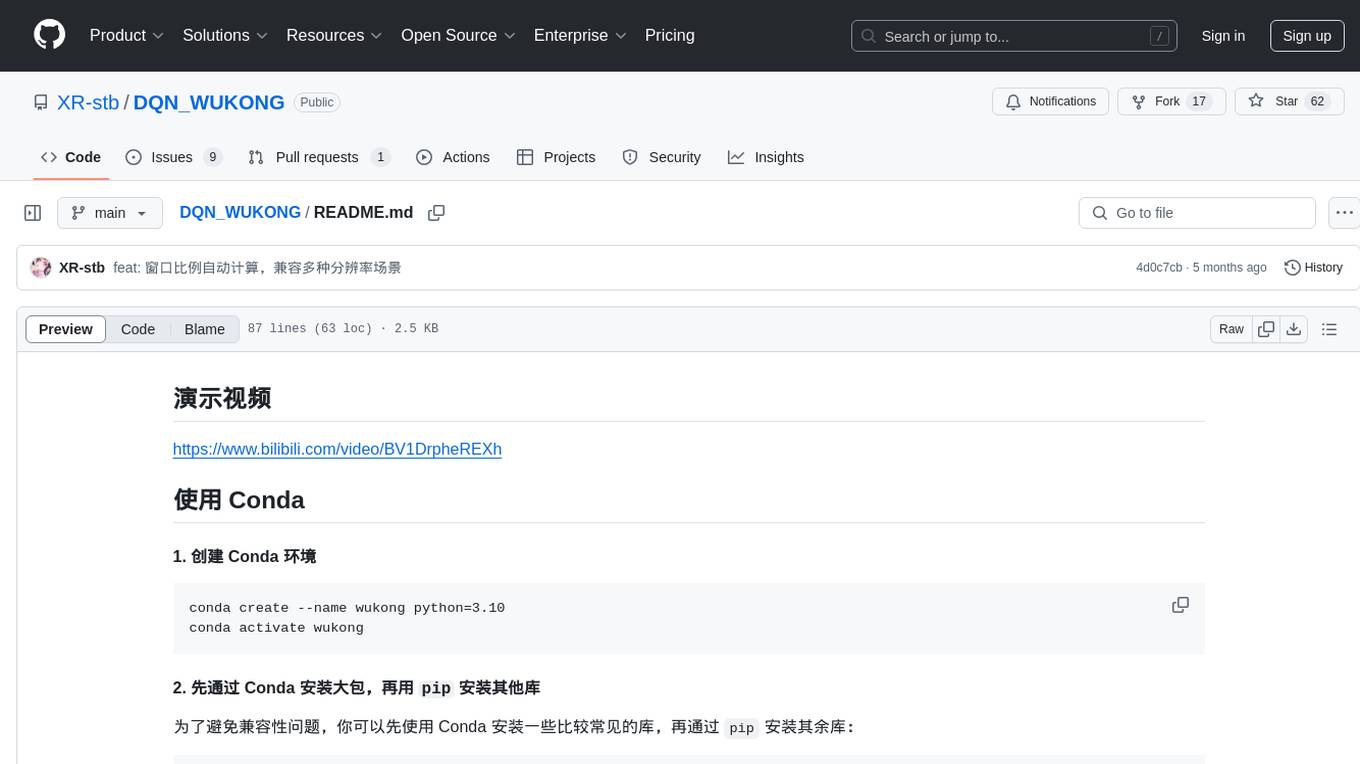Select the Preview view
1360x764 pixels.
point(66,329)
